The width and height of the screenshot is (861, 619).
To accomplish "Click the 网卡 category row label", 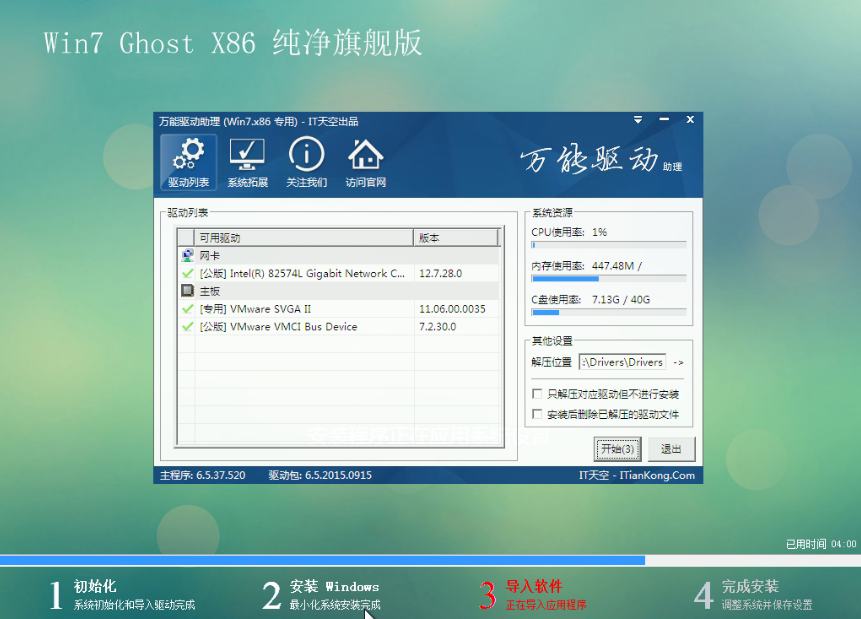I will click(x=210, y=255).
